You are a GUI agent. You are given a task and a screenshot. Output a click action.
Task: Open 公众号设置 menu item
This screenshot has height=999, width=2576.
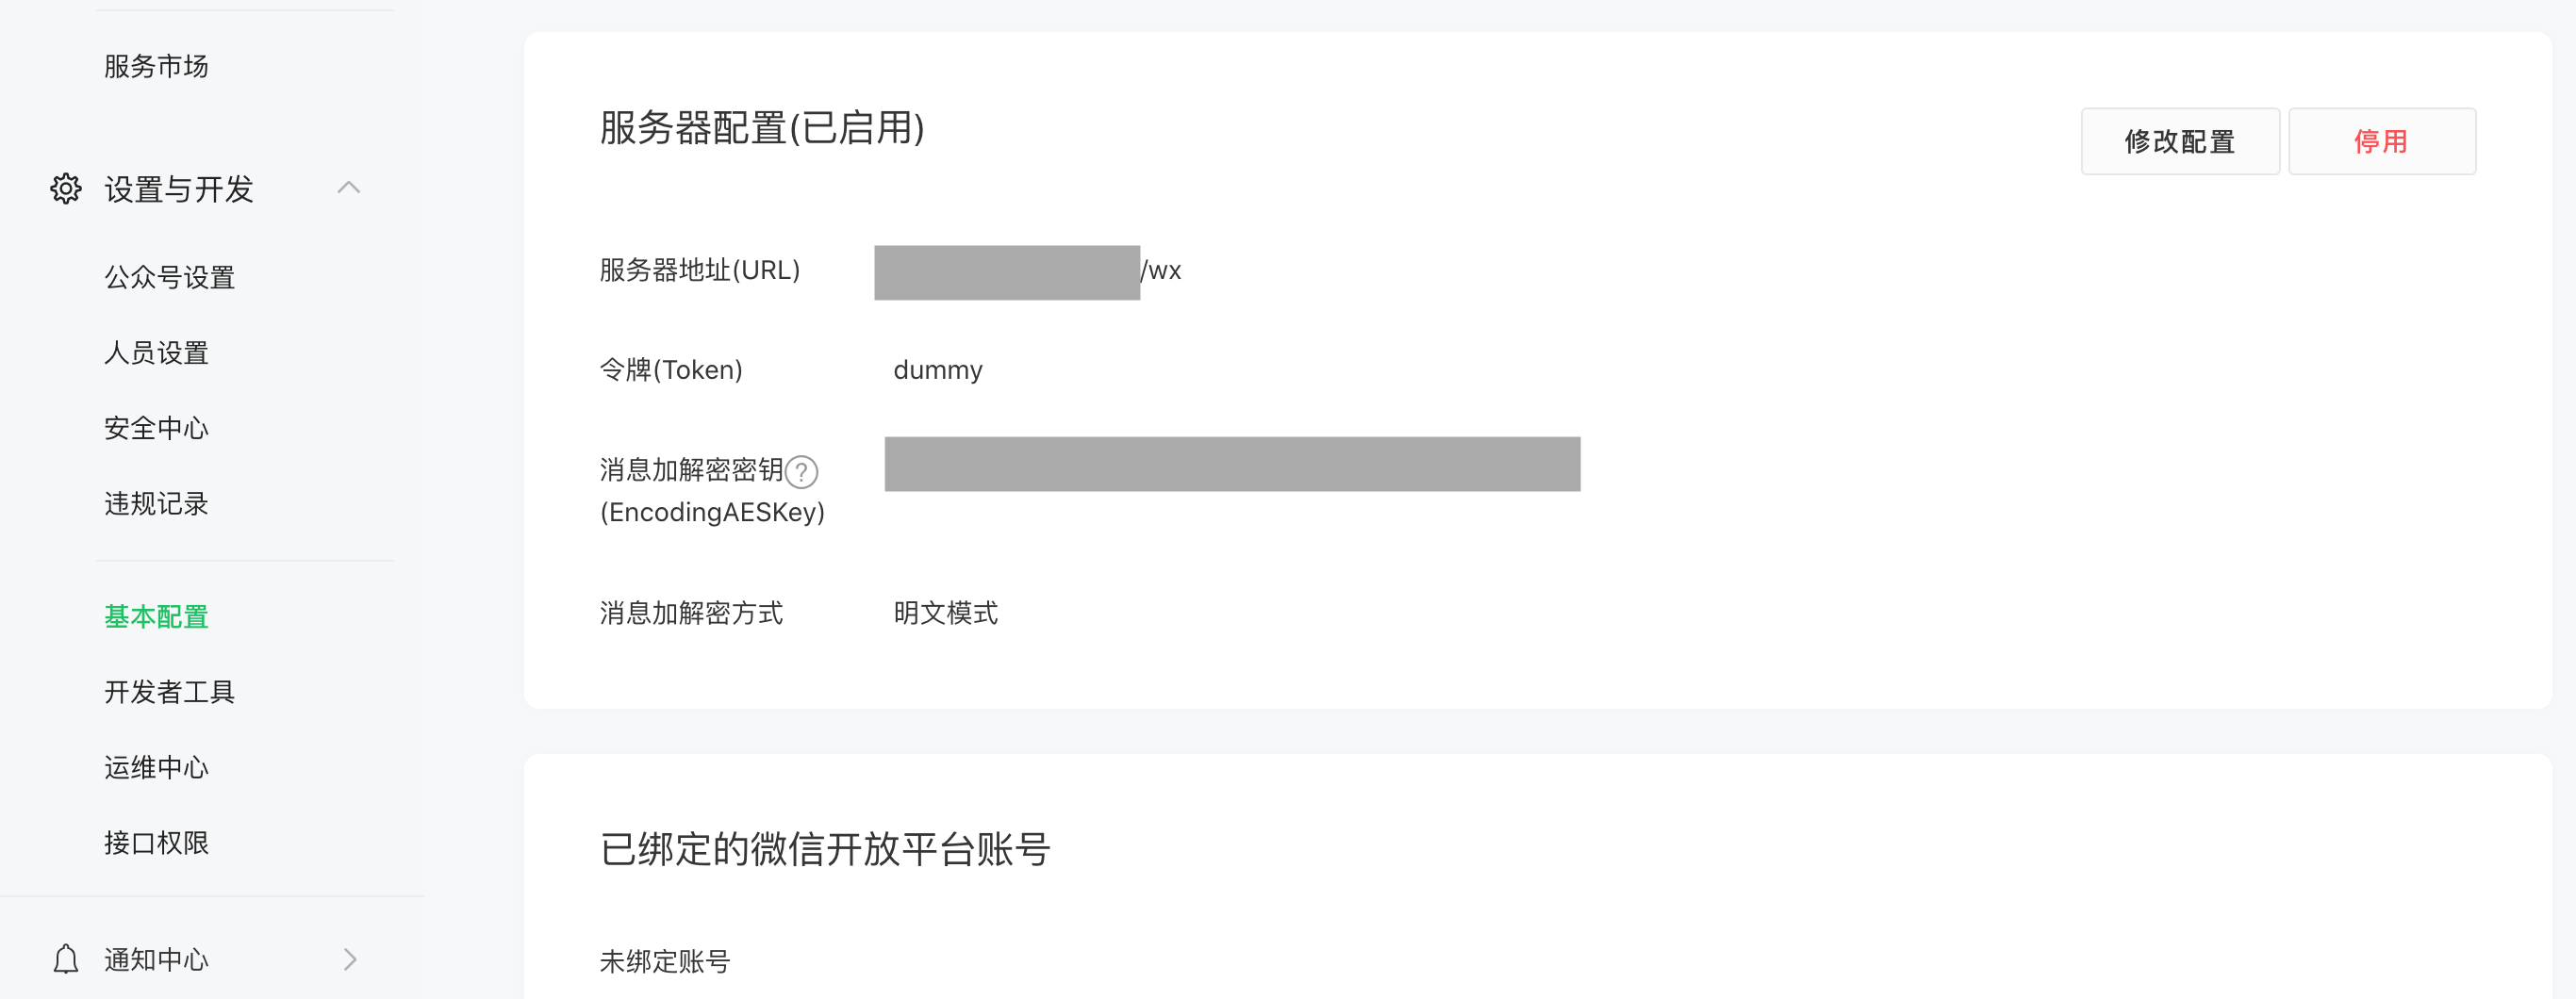[169, 277]
